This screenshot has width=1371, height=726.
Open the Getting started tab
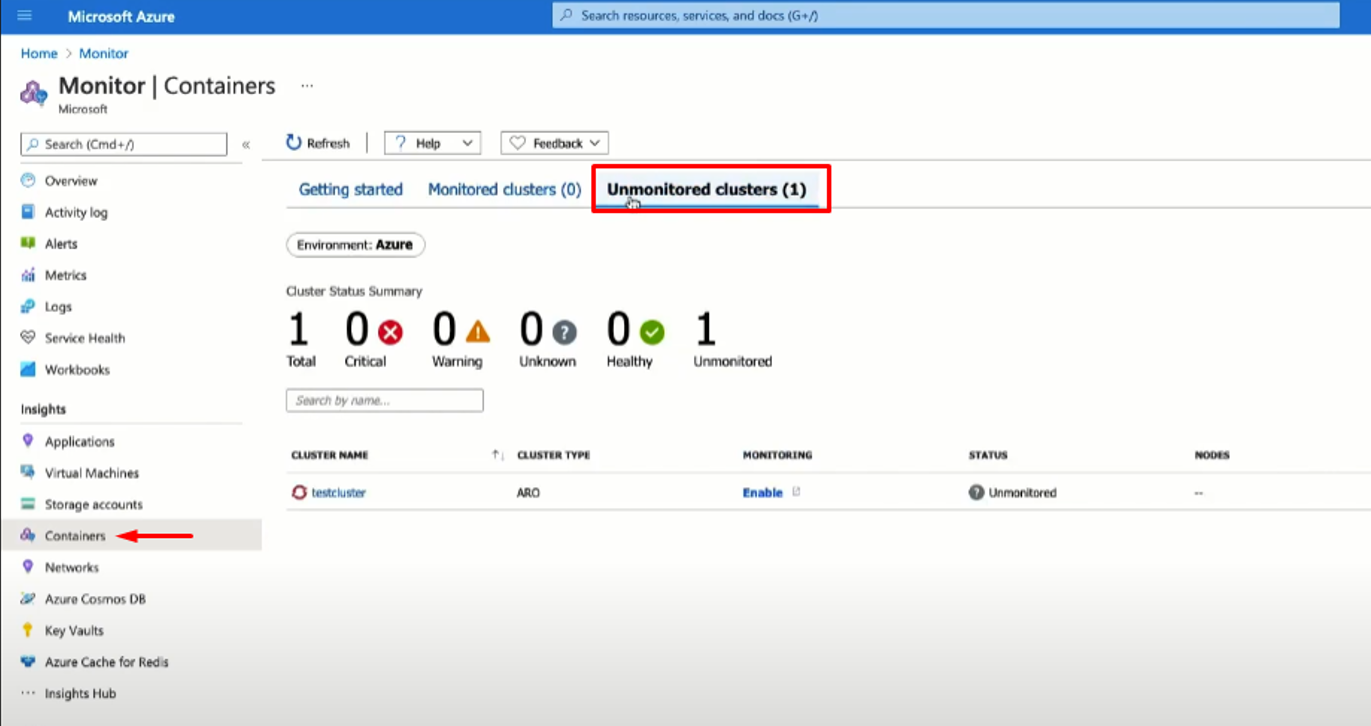tap(350, 189)
